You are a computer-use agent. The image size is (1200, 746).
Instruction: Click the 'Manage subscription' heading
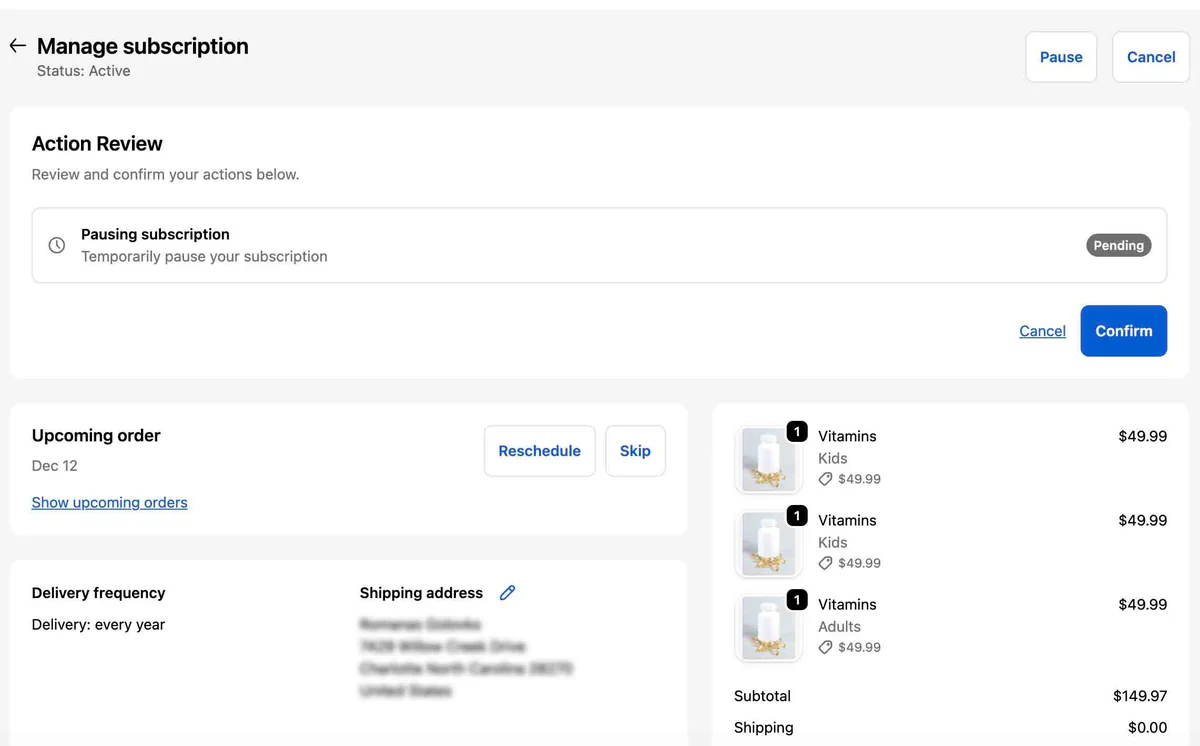point(143,46)
